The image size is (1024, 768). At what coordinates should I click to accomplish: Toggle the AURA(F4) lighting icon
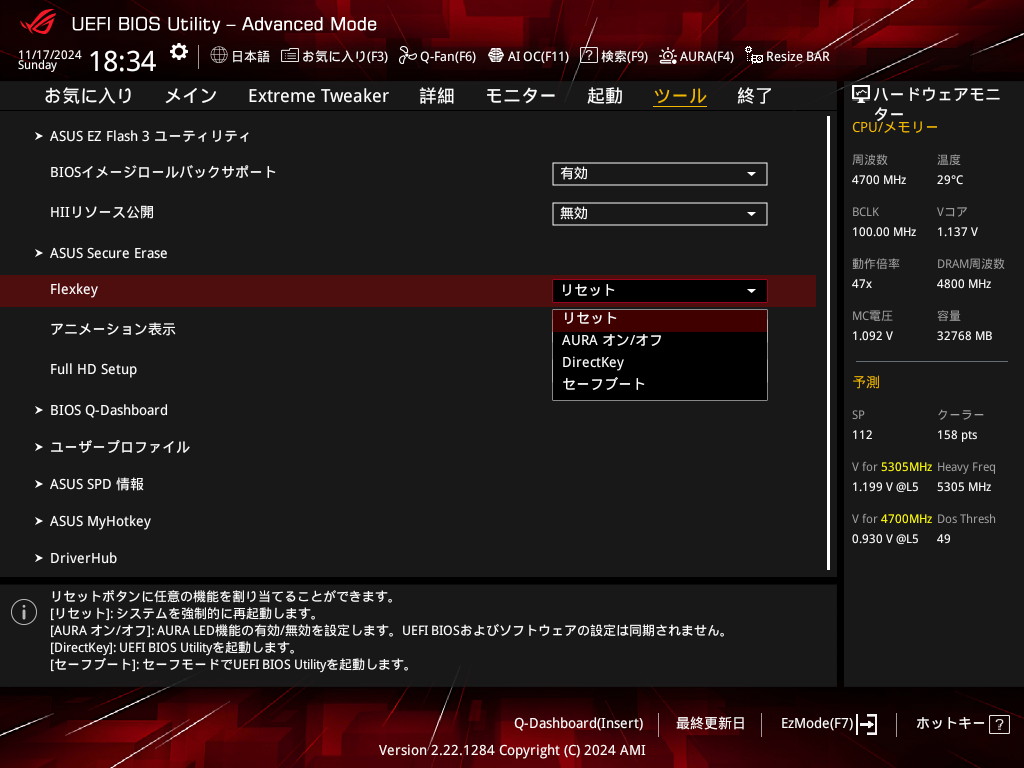pos(667,56)
